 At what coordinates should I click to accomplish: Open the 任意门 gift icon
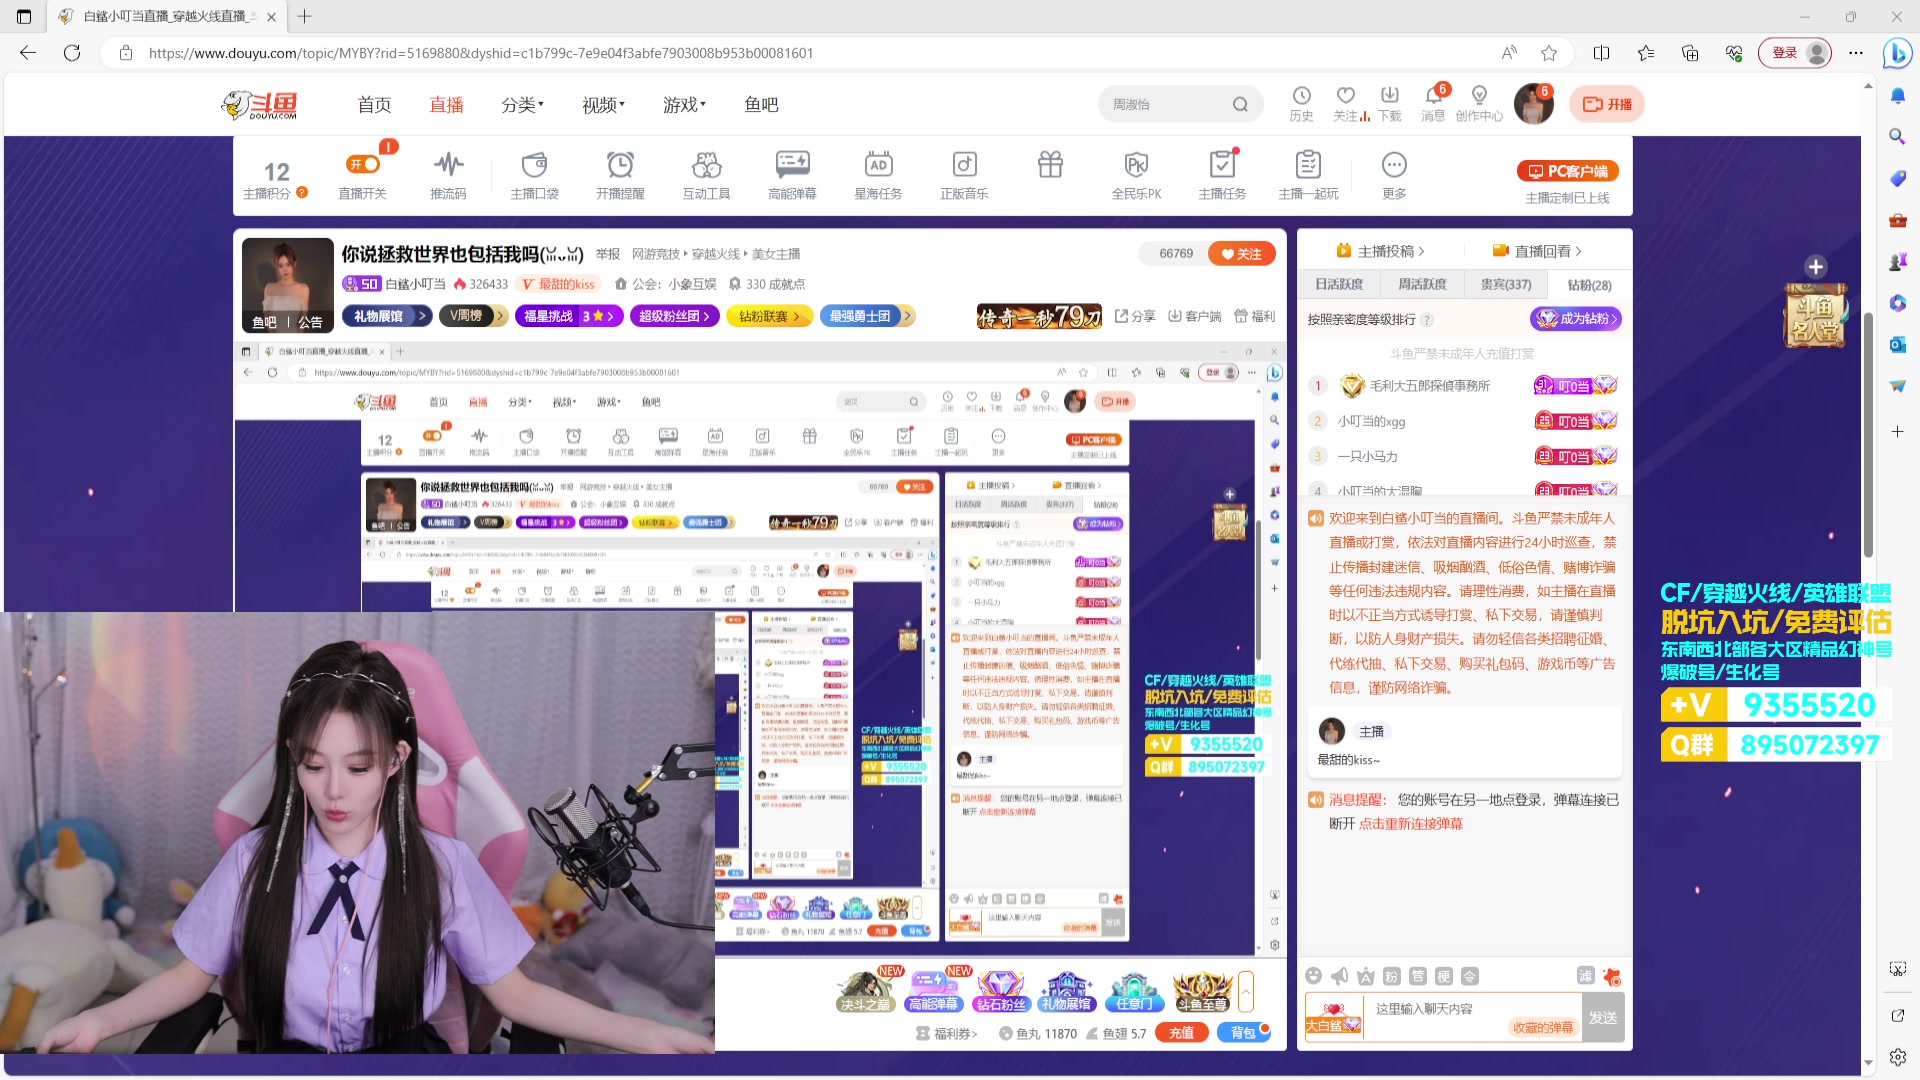pyautogui.click(x=1134, y=991)
